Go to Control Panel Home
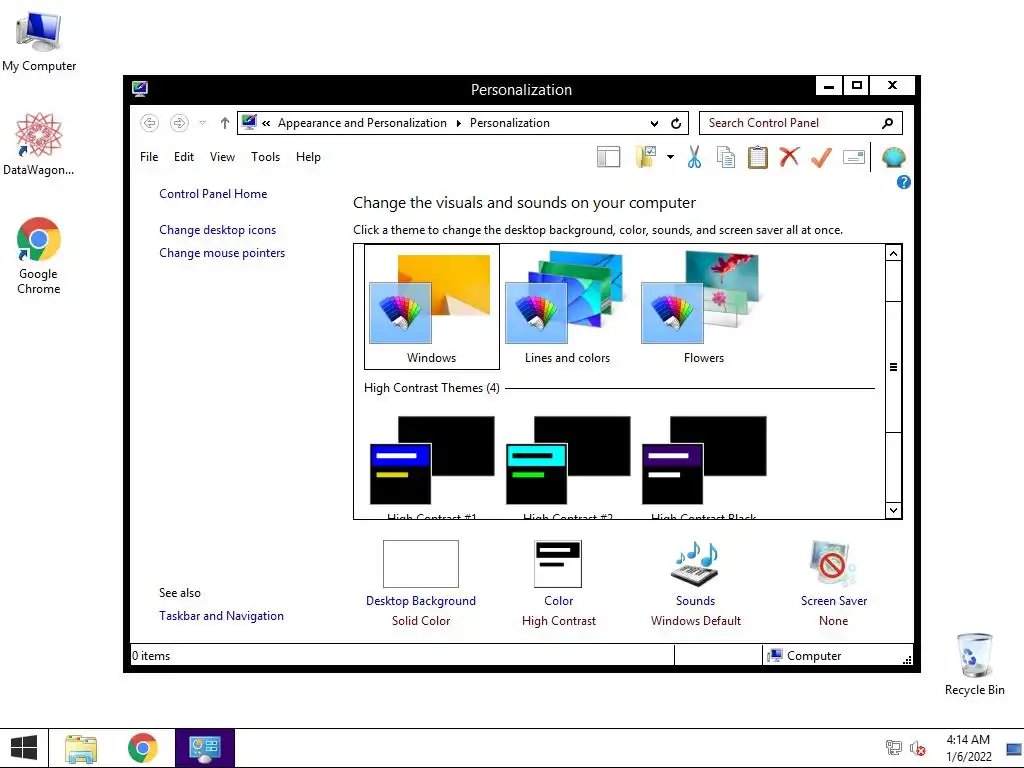Image resolution: width=1024 pixels, height=768 pixels. tap(213, 194)
